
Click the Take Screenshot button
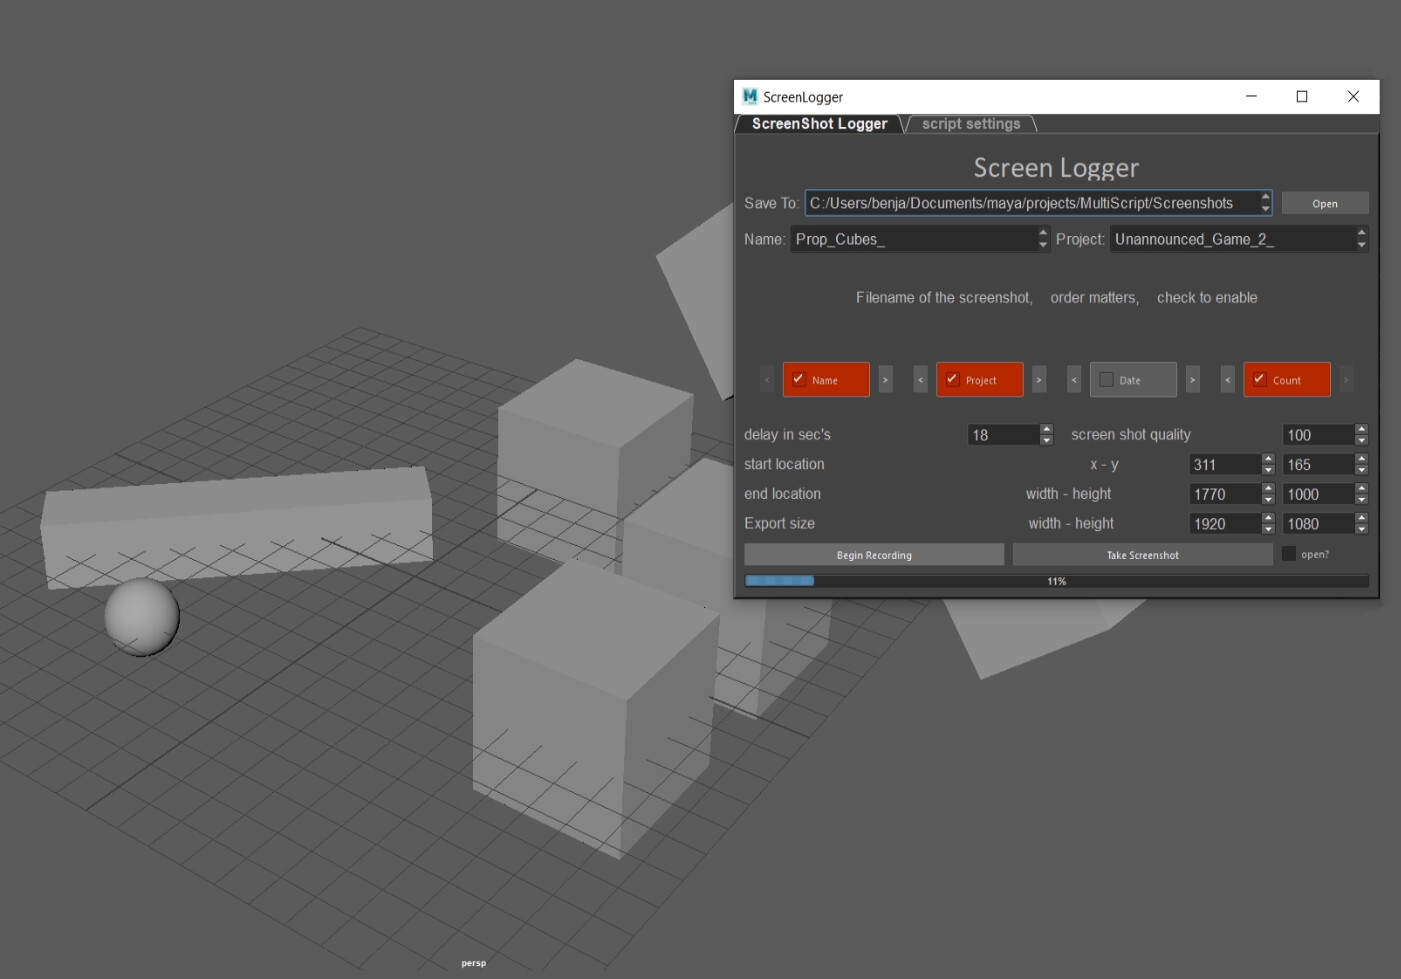click(x=1141, y=554)
